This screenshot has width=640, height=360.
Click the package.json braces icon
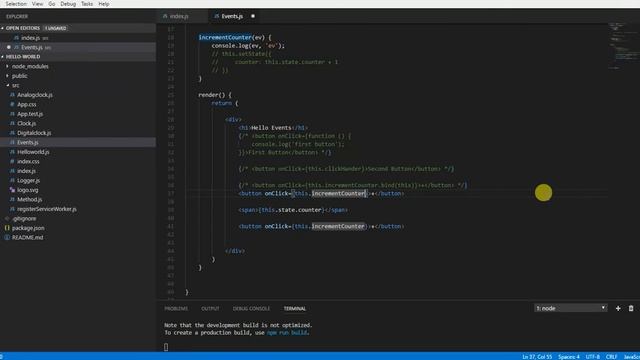tap(7, 228)
